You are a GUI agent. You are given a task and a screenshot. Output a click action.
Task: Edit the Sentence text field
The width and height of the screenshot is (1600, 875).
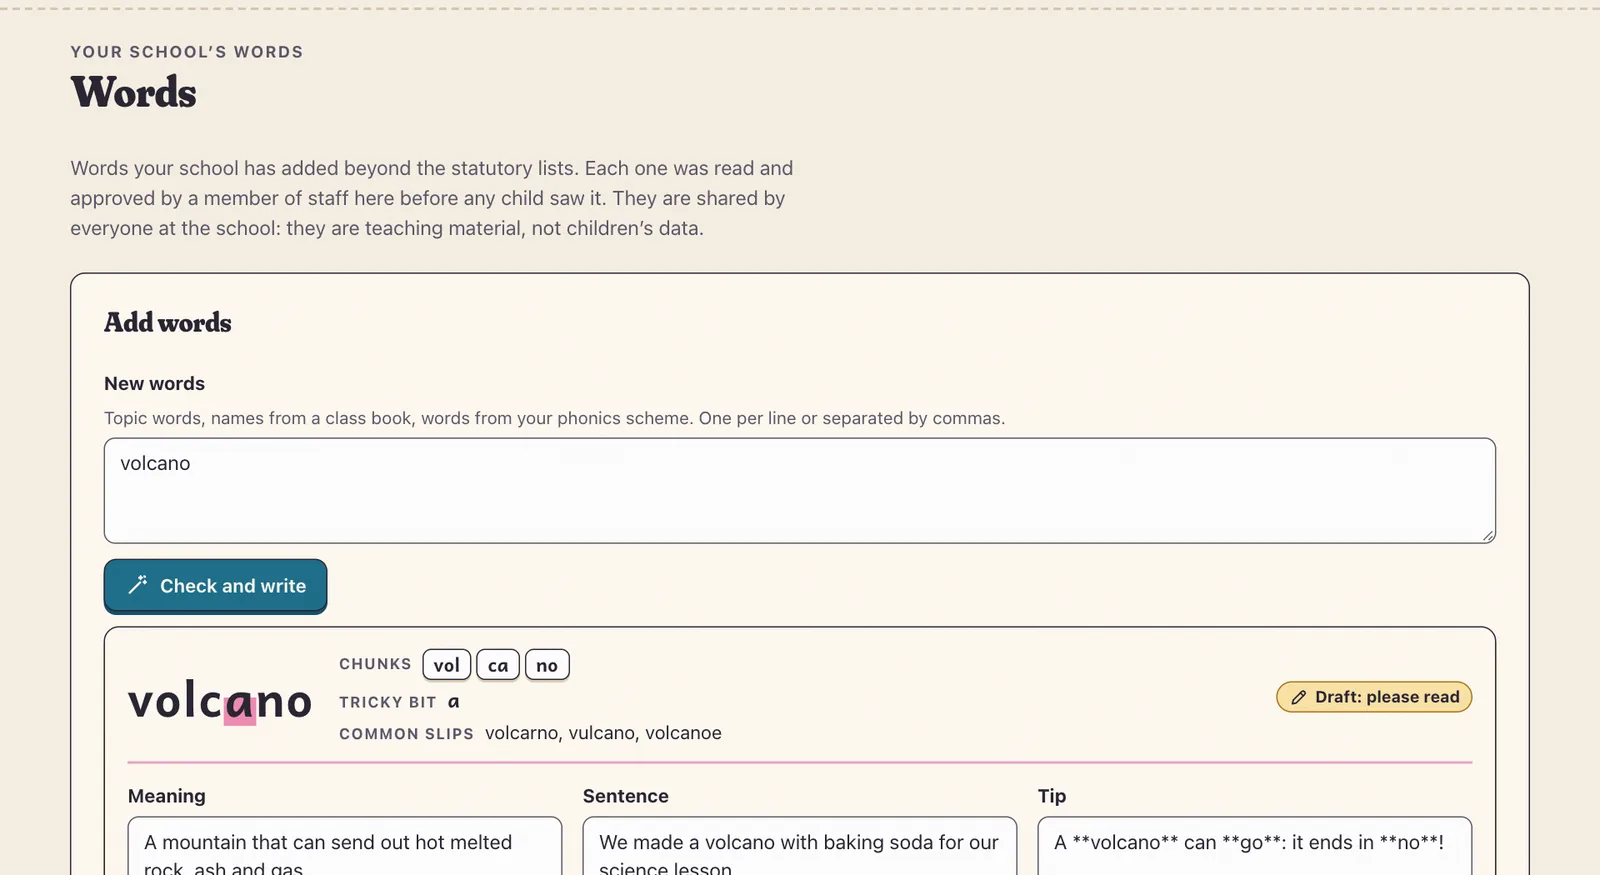tap(800, 846)
